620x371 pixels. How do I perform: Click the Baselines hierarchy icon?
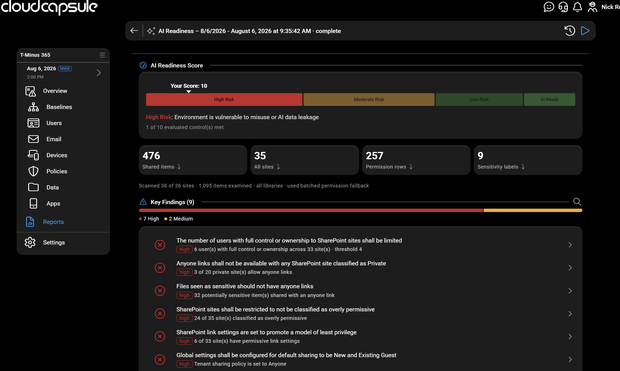coord(33,107)
